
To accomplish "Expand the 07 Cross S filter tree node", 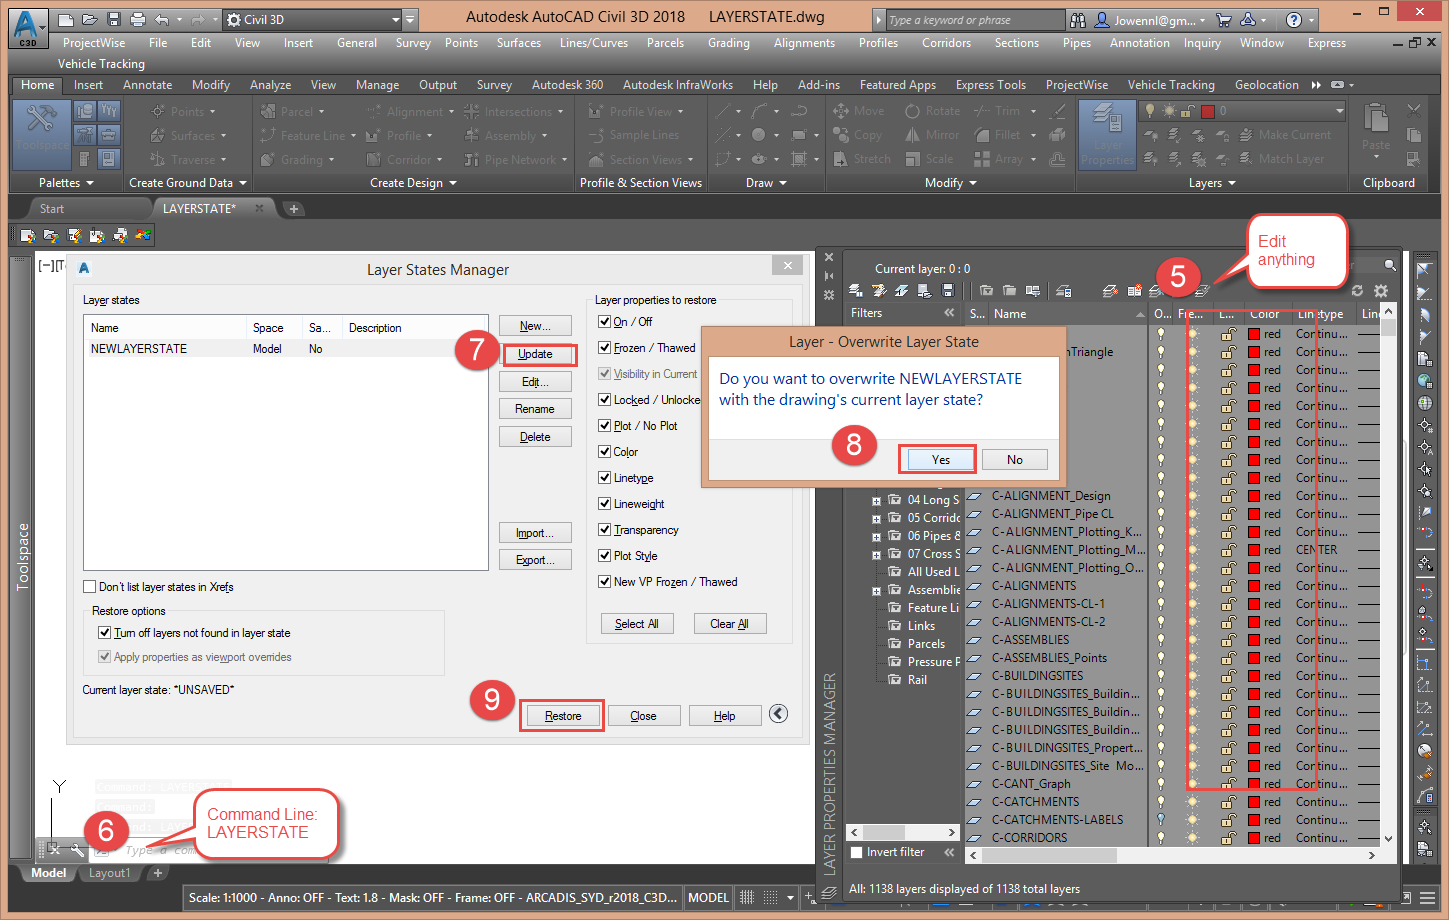I will click(x=876, y=554).
